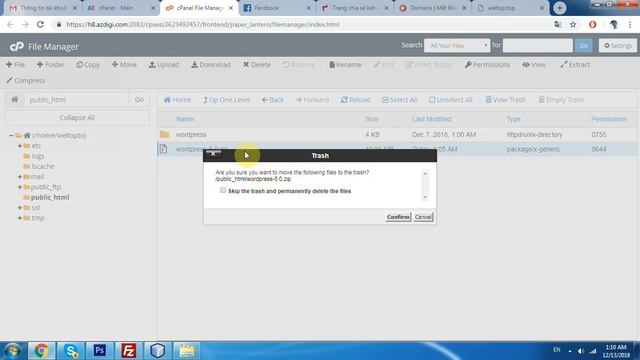The image size is (640, 360).
Task: Bookmark page with the star icon
Action: (x=573, y=24)
